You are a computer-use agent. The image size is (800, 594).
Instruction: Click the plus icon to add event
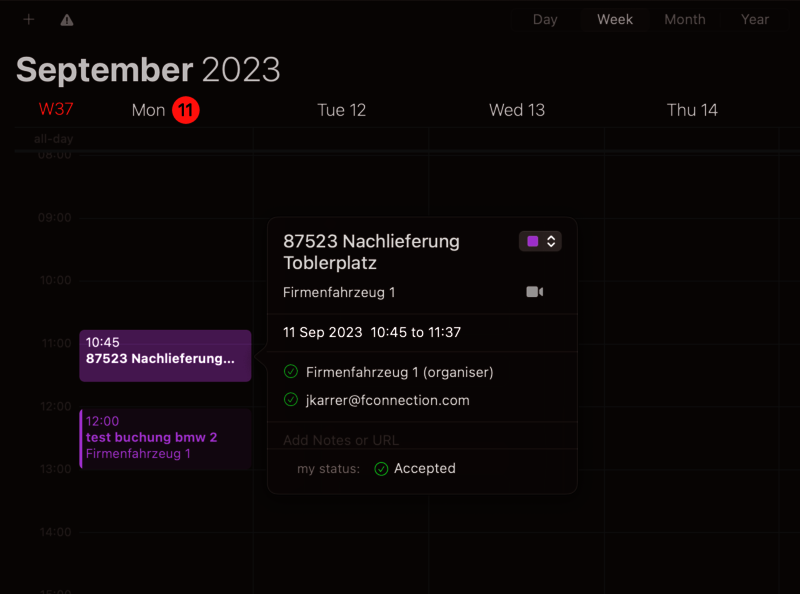point(29,19)
